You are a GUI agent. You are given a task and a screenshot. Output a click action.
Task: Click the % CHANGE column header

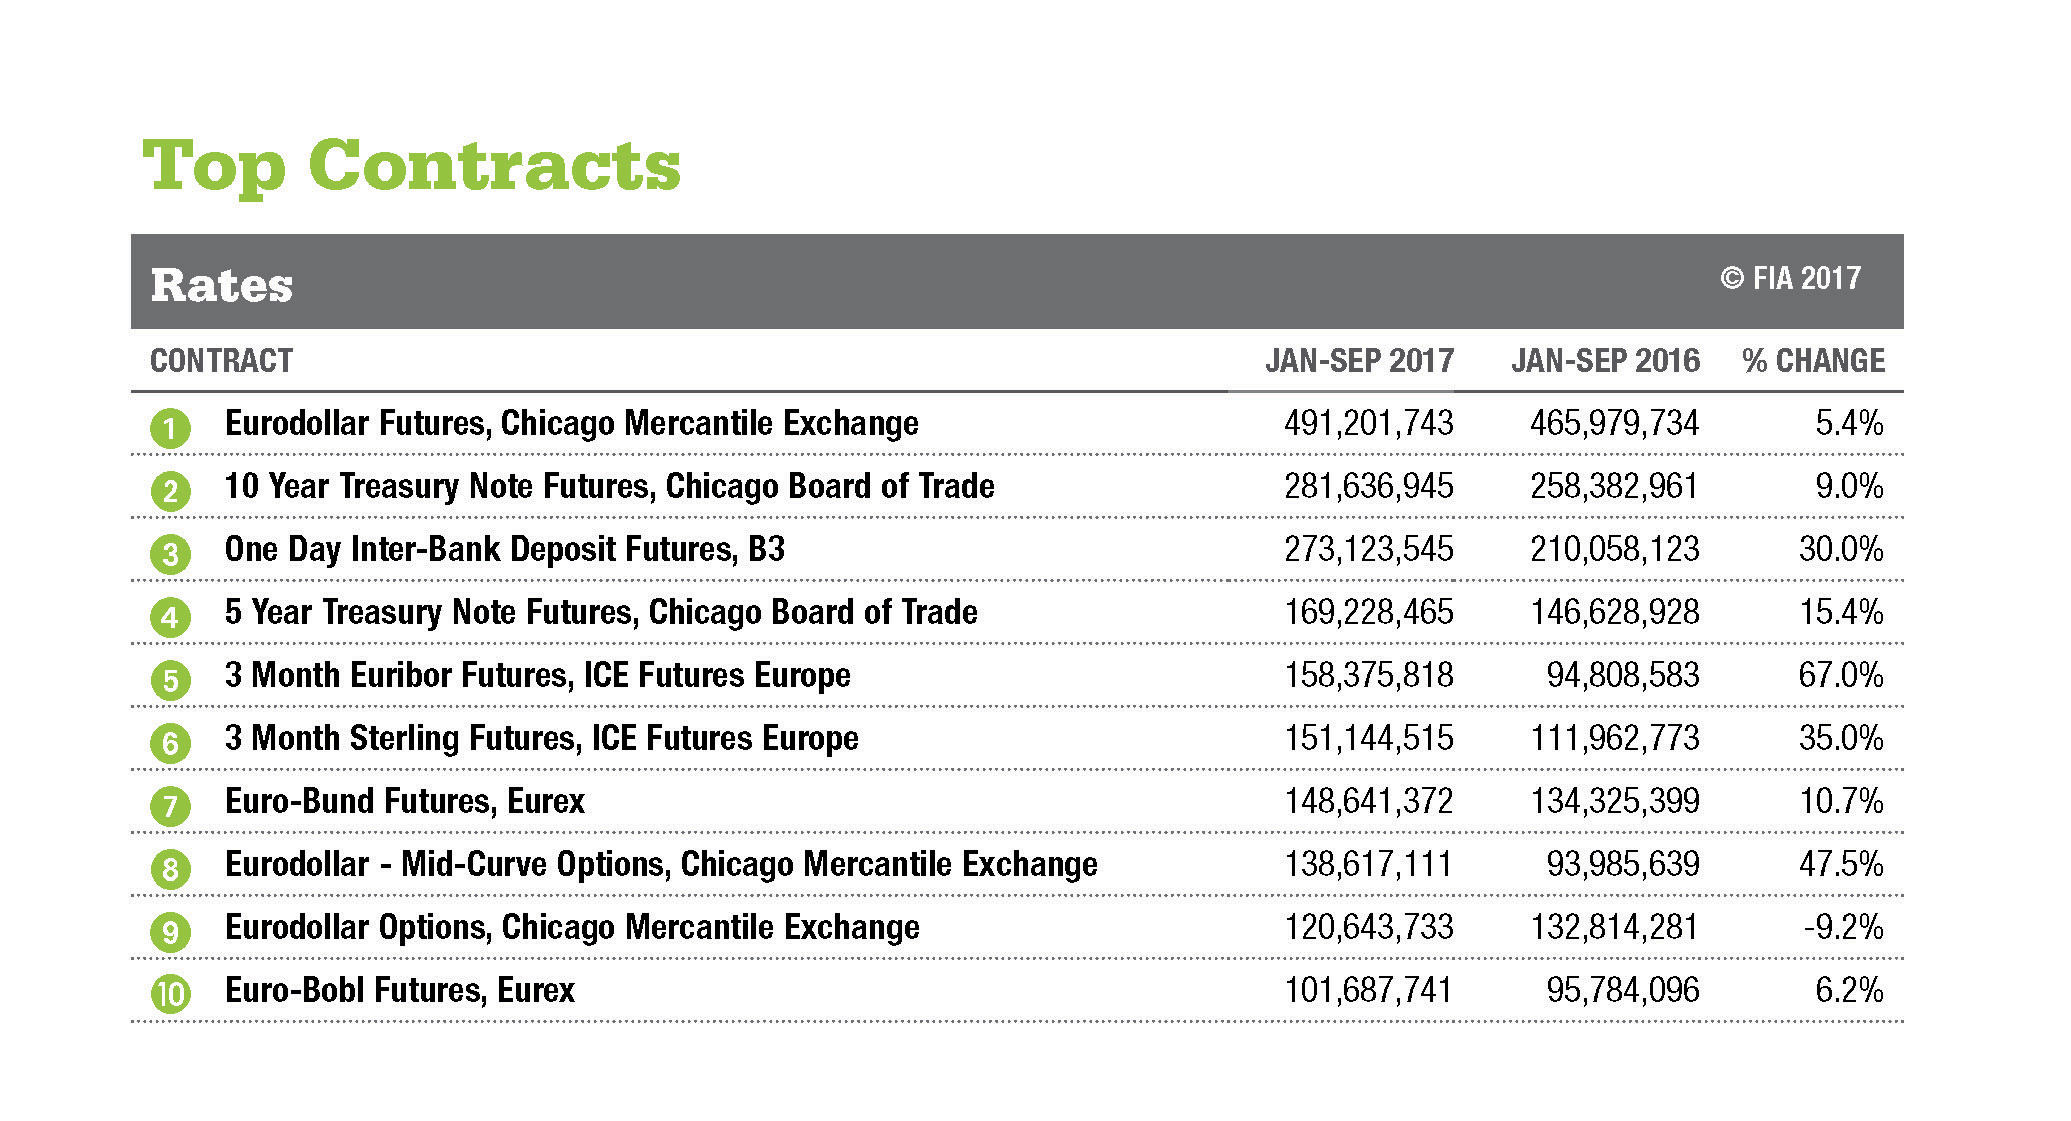[1813, 361]
